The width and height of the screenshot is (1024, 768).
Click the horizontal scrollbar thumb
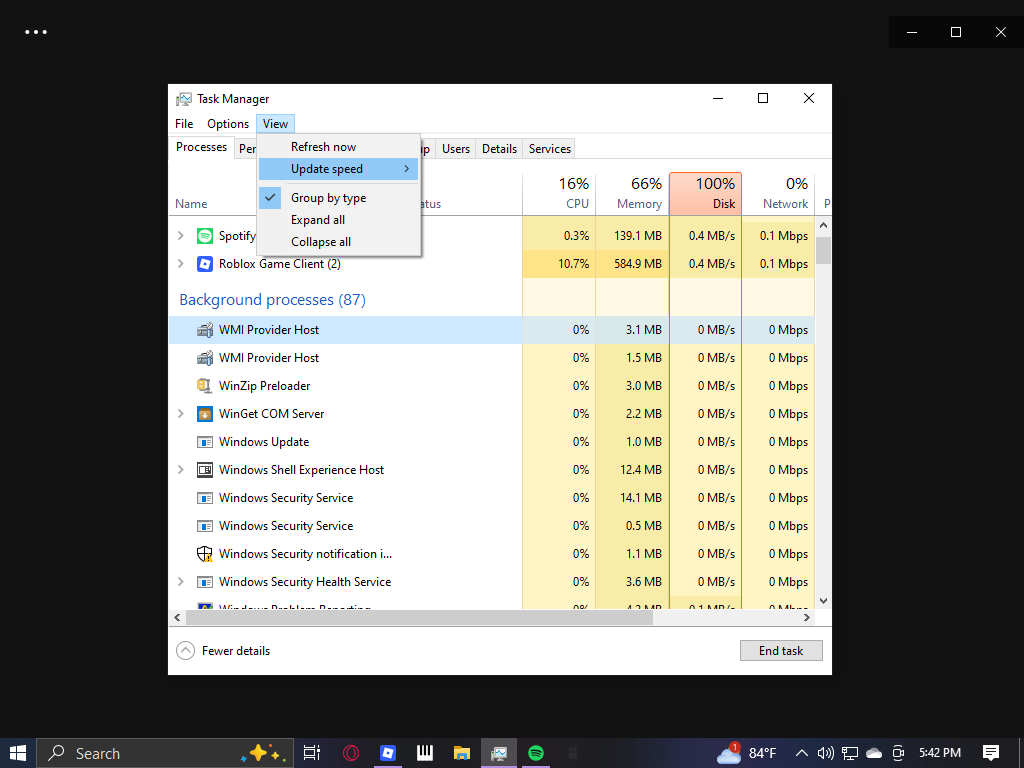coord(419,617)
